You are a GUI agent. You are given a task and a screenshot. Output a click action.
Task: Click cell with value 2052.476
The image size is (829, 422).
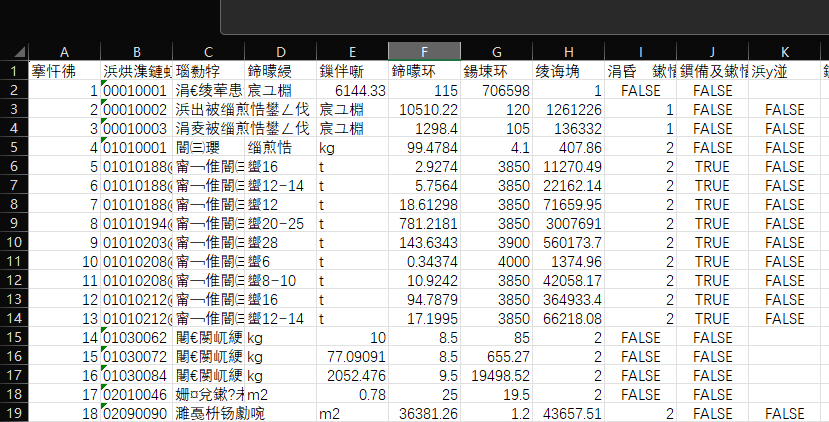352,376
